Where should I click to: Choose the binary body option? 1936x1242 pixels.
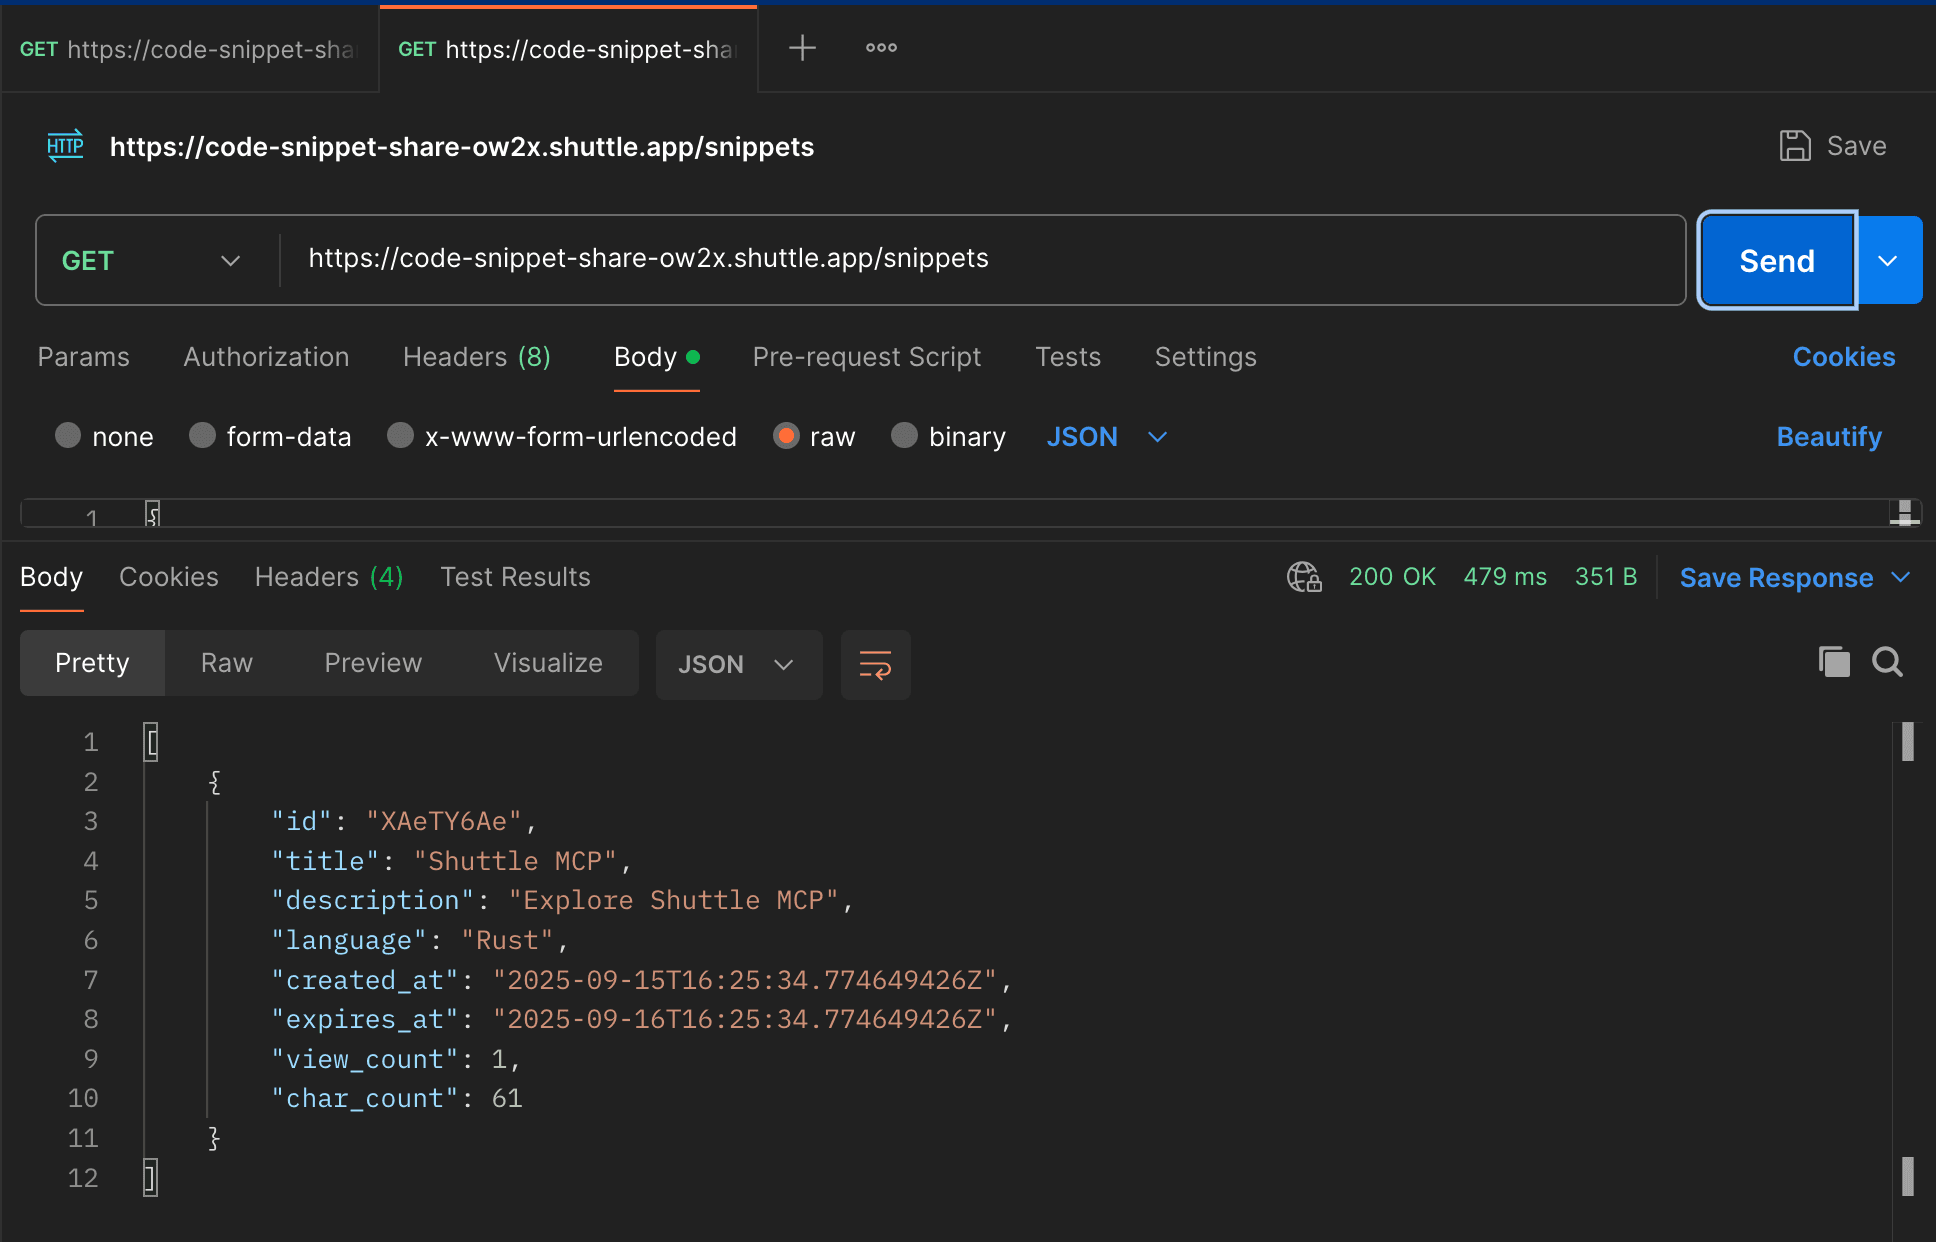point(905,436)
